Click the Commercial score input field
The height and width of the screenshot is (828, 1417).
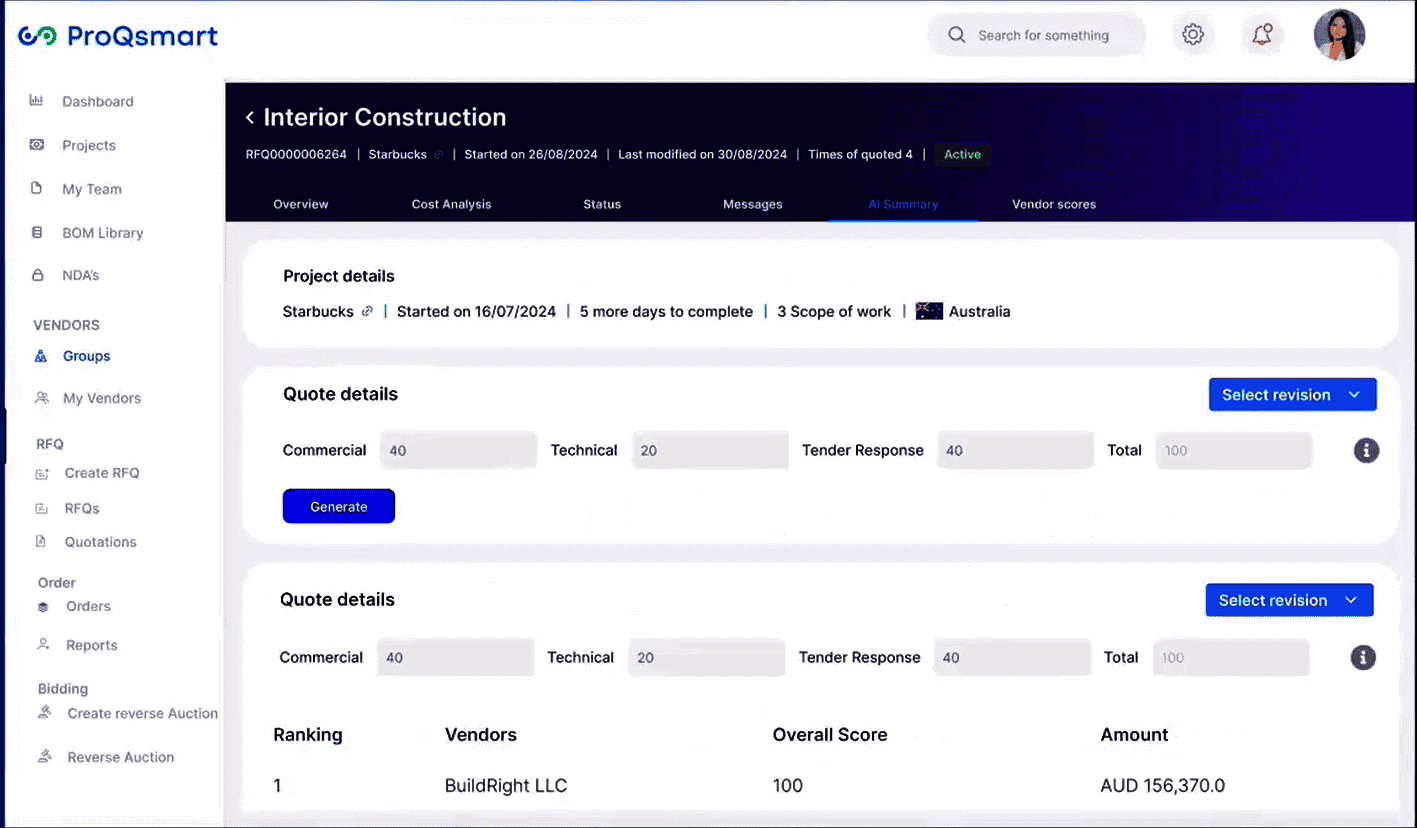point(458,450)
